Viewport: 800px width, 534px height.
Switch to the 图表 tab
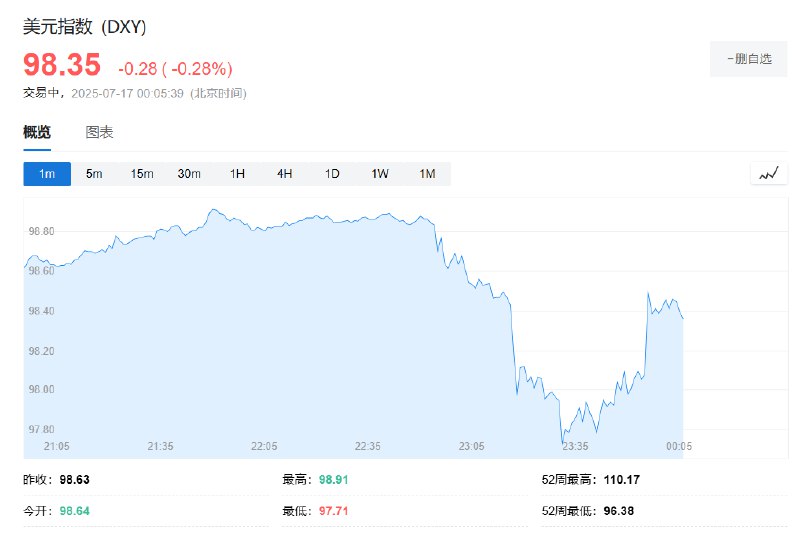point(99,133)
